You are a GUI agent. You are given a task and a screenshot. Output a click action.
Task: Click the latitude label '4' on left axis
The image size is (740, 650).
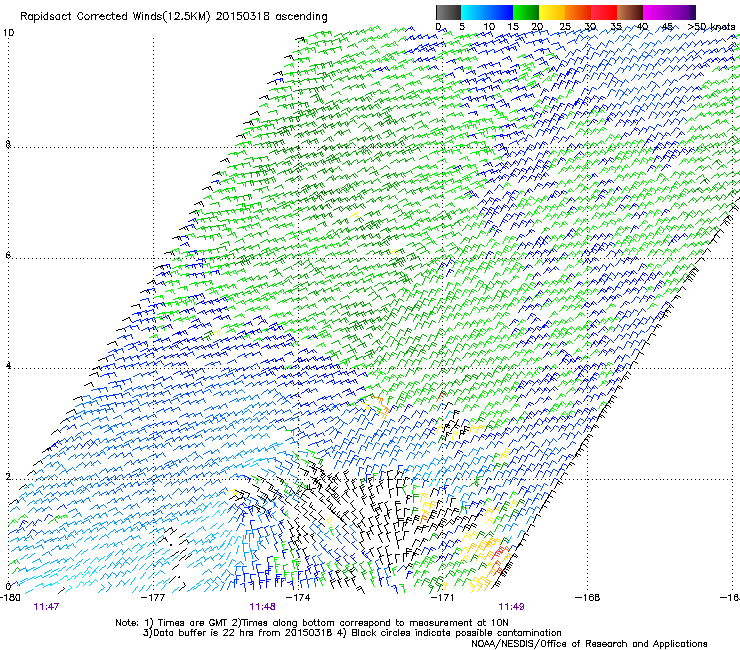click(x=8, y=366)
